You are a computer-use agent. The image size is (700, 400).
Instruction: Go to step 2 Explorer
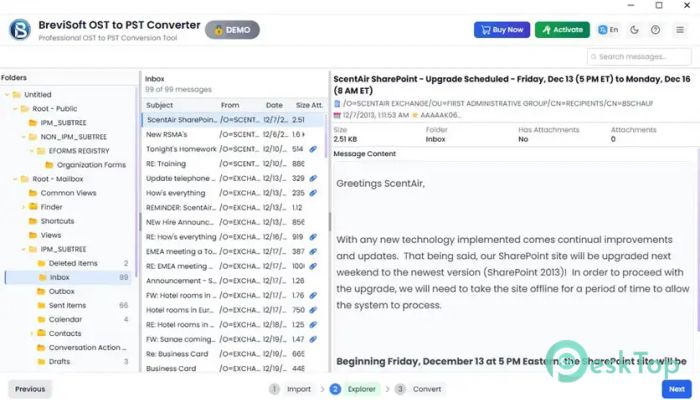355,389
